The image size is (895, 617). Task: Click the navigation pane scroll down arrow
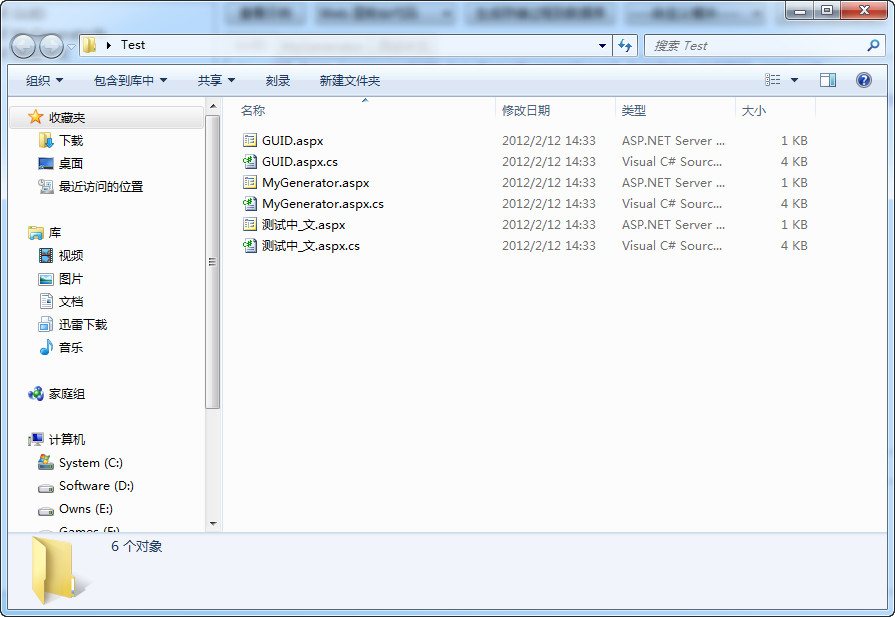[213, 523]
